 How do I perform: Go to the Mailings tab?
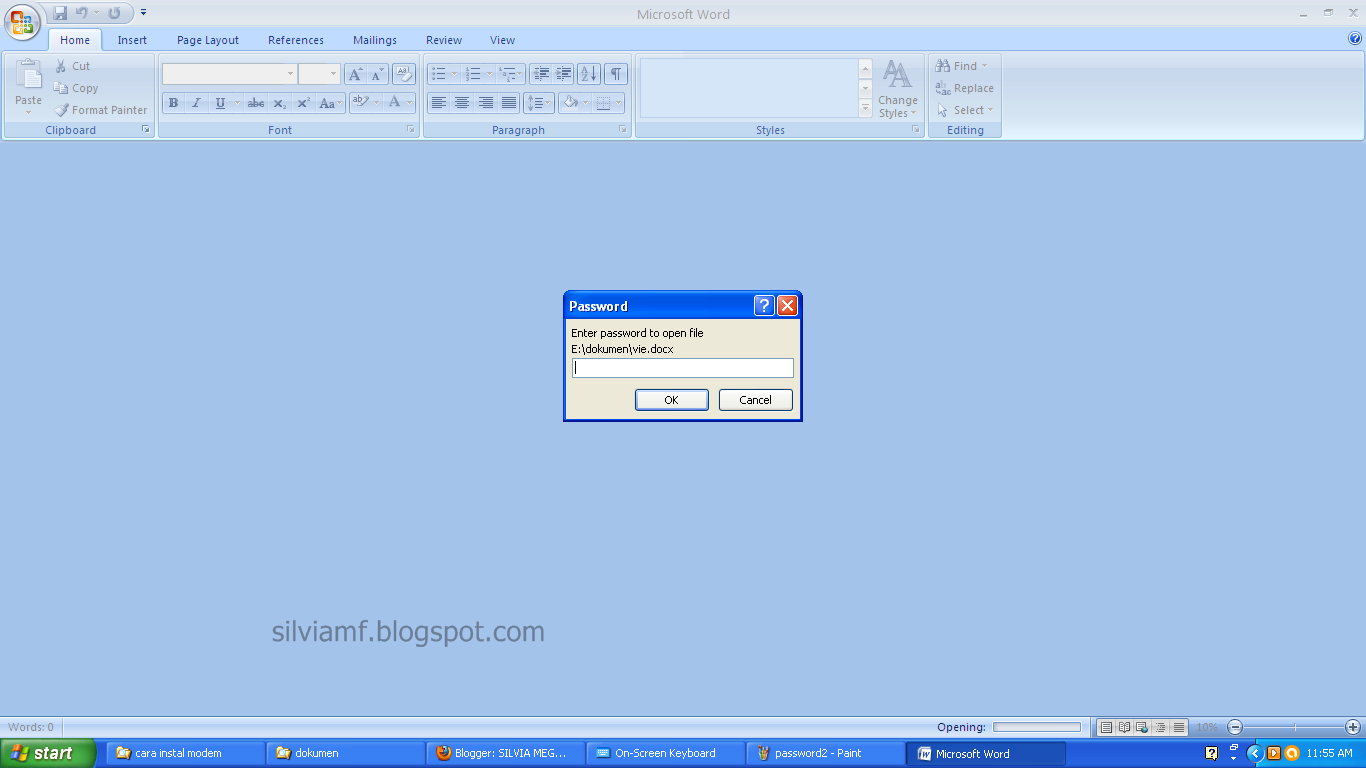click(x=375, y=40)
